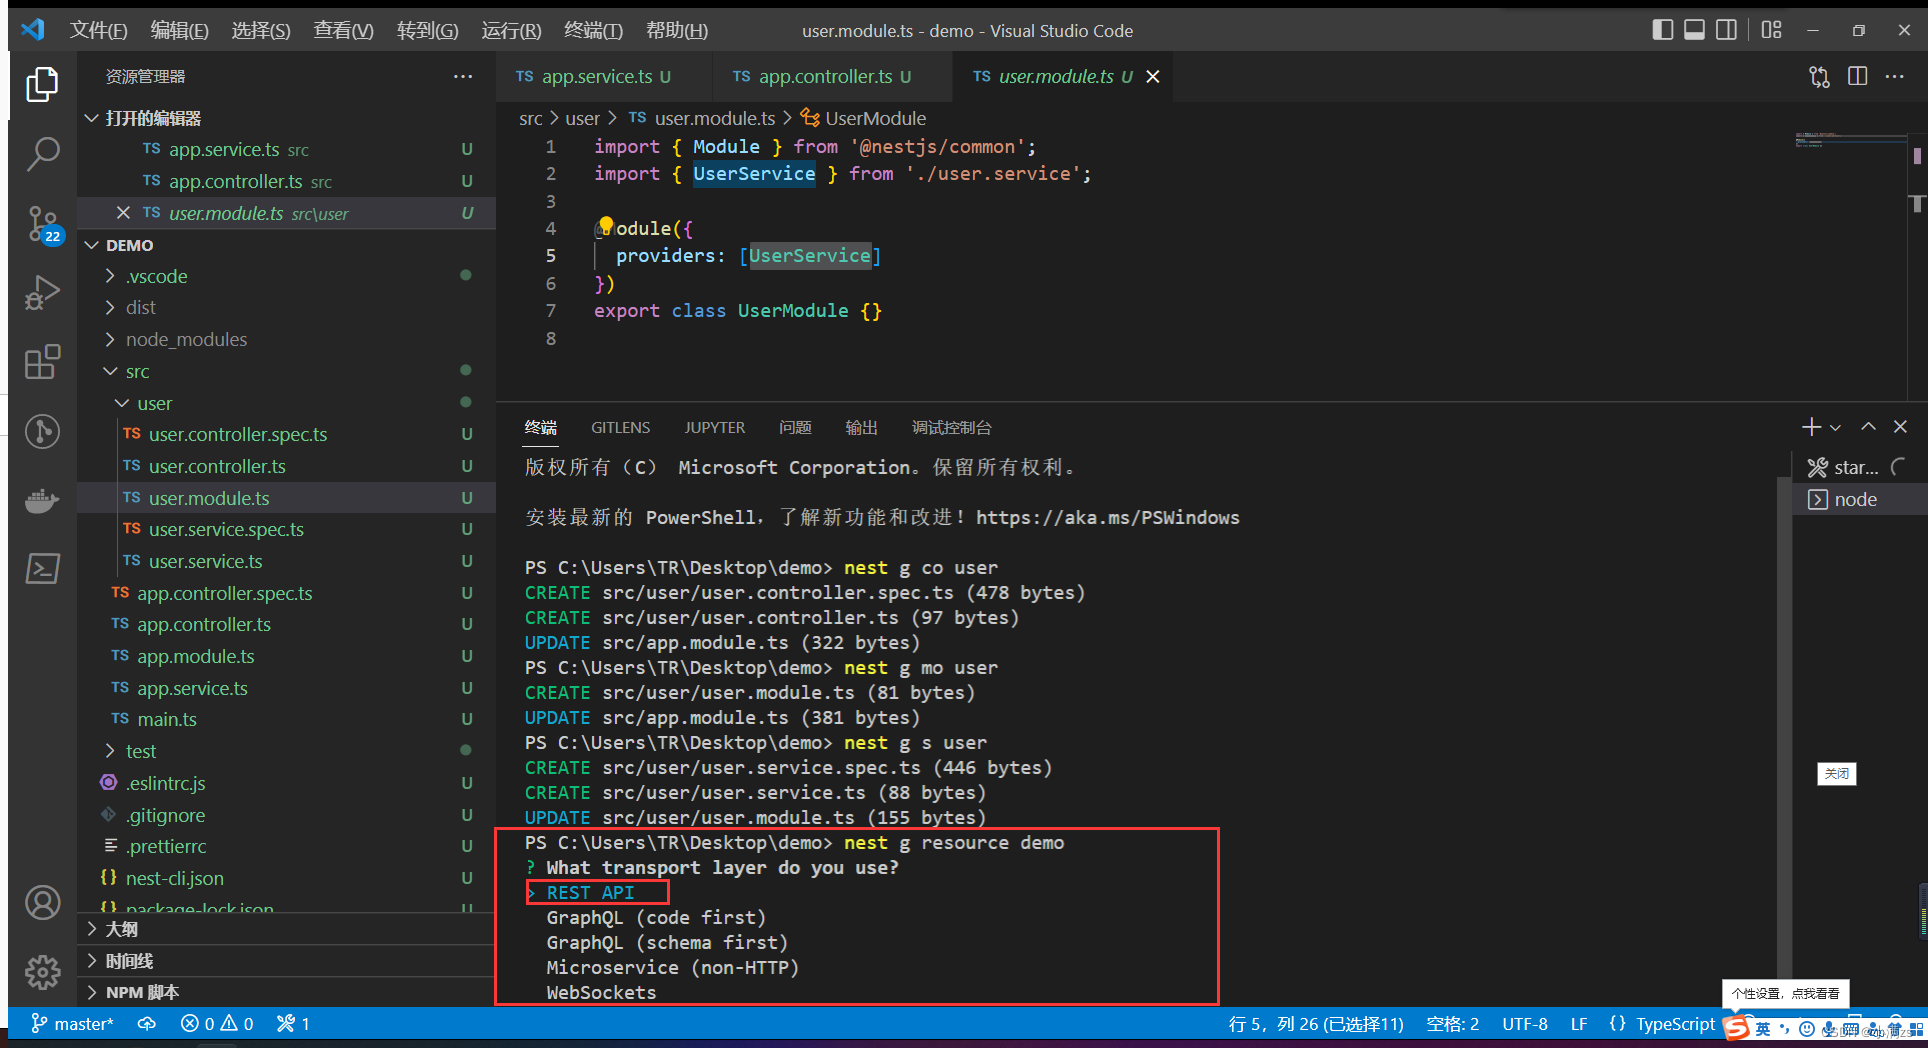Toggle the bottom panel layout button
The height and width of the screenshot is (1048, 1928).
coord(1694,30)
